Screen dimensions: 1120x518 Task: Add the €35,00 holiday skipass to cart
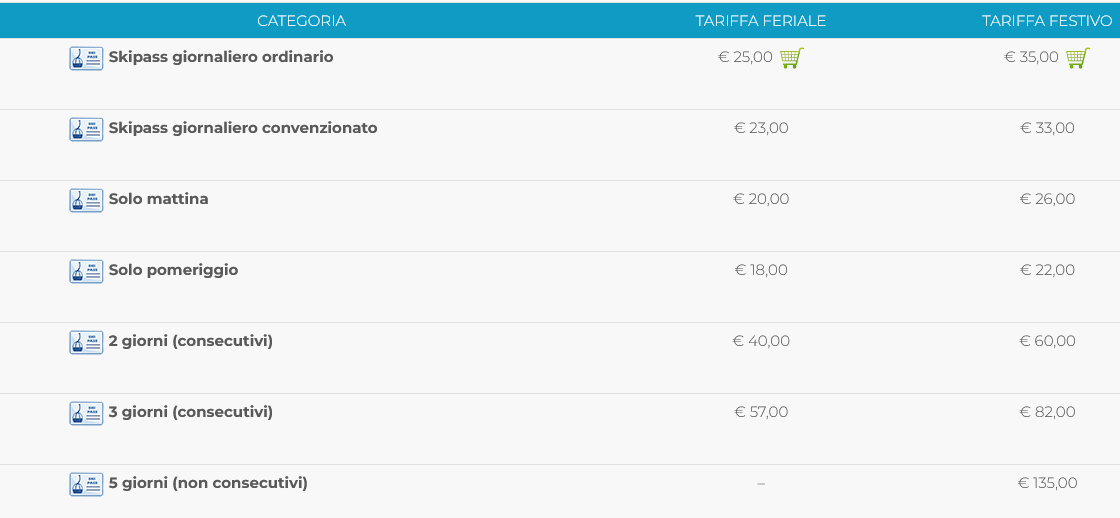[x=1077, y=58]
